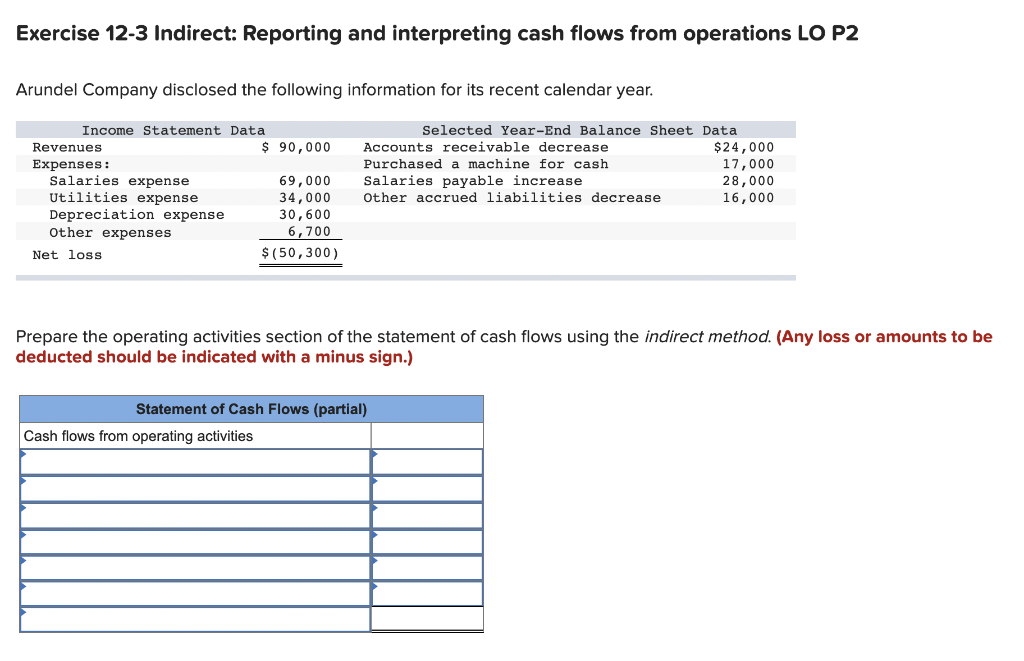This screenshot has height=661, width=1024.
Task: Click the Other accrued liabilities decrease label
Action: point(512,198)
